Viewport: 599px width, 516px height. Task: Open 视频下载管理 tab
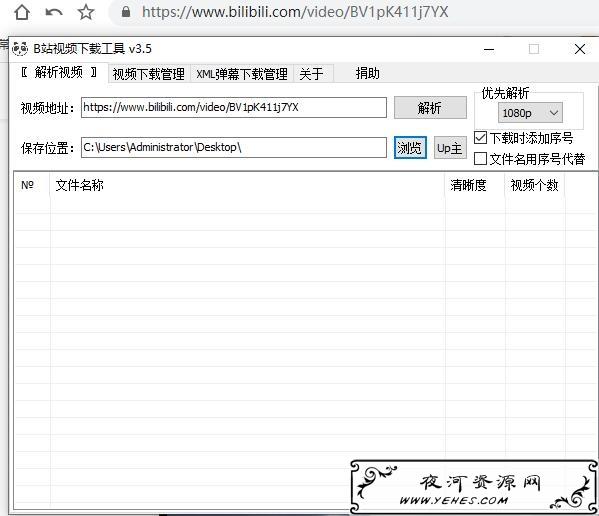point(149,74)
